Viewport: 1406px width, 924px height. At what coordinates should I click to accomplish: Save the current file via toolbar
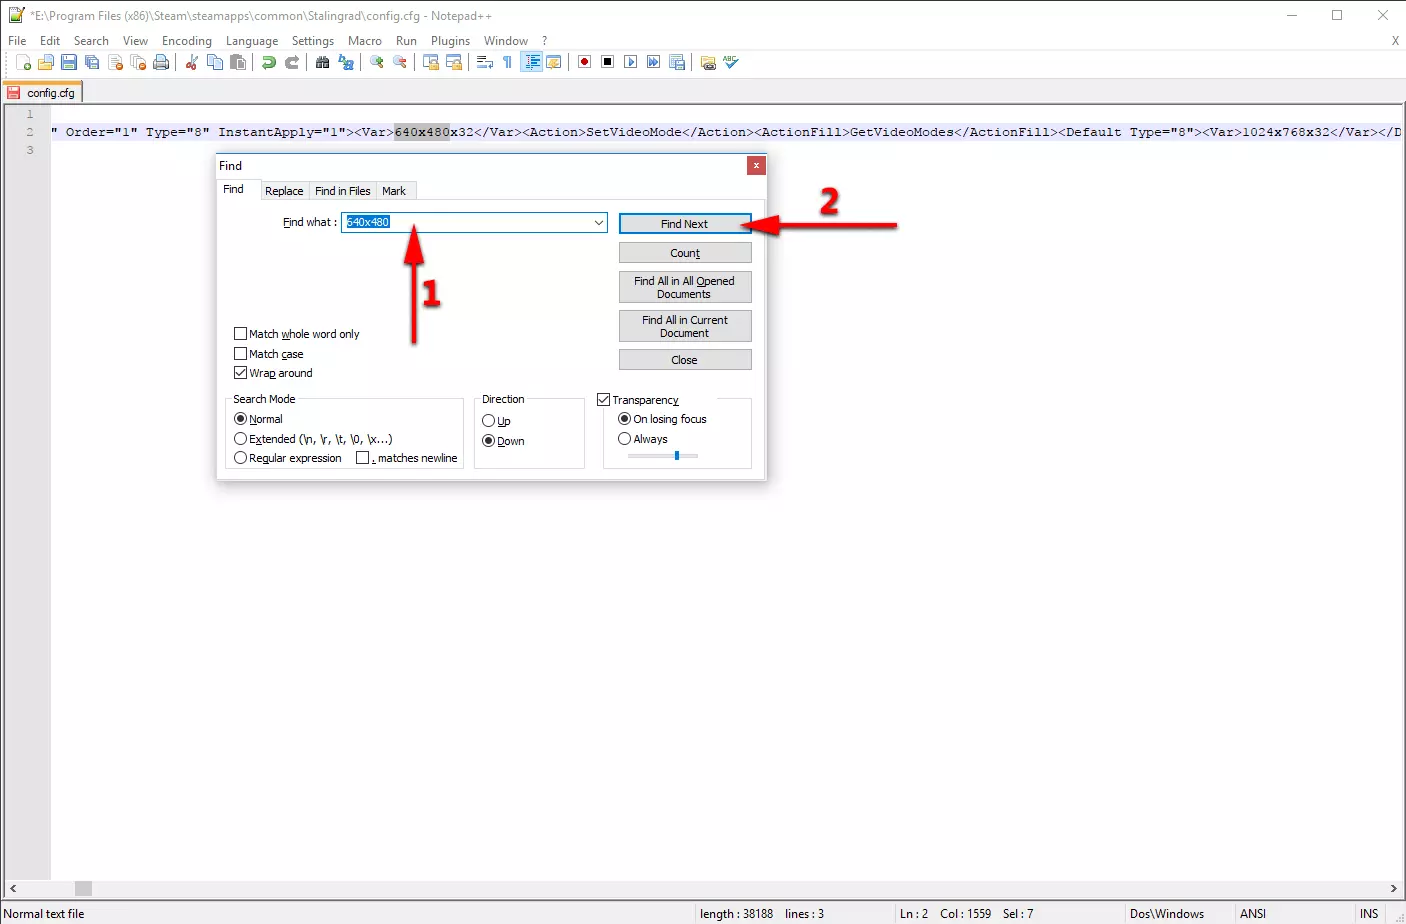click(x=69, y=62)
